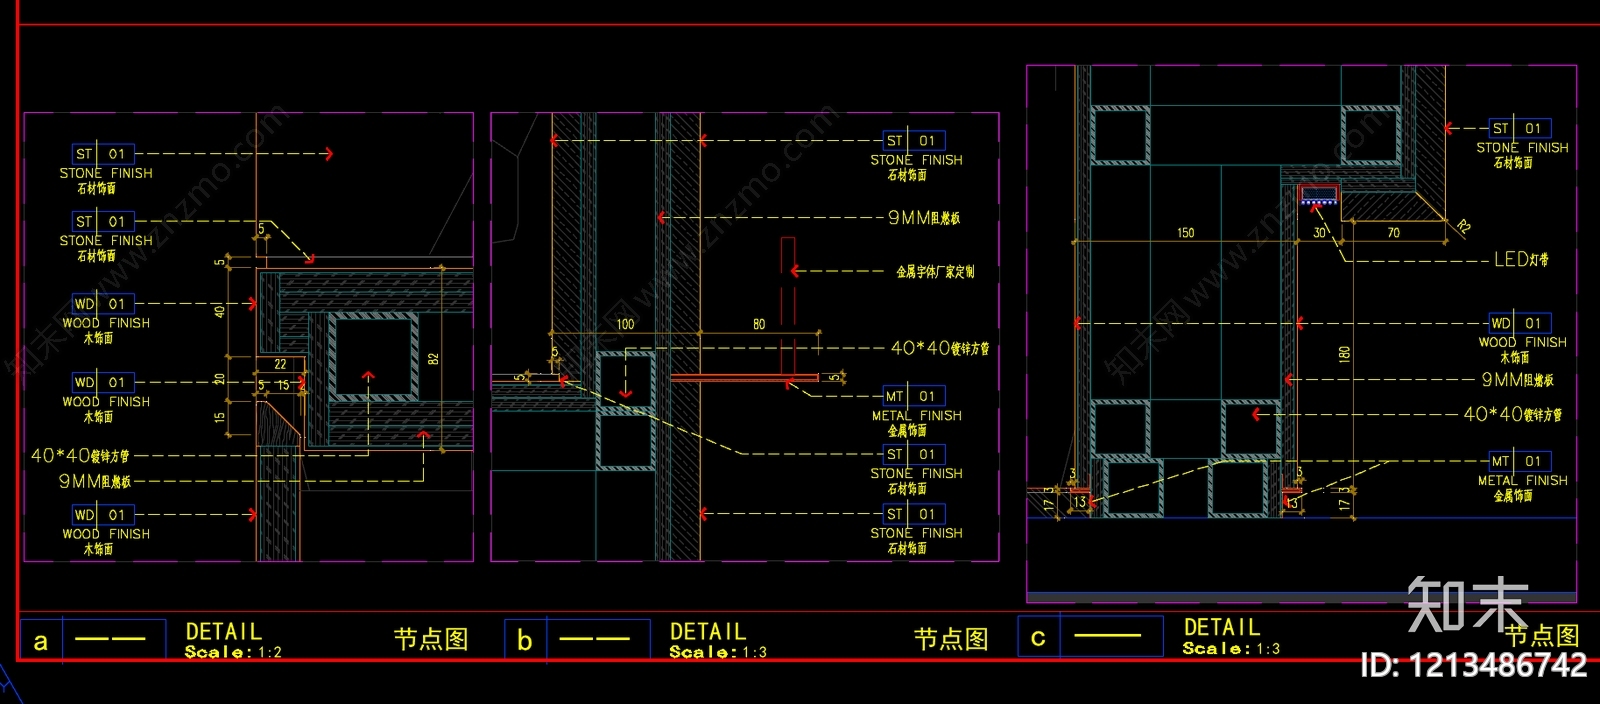Select the '180' vertical dimension text
Viewport: 1600px width, 704px height.
(1344, 353)
